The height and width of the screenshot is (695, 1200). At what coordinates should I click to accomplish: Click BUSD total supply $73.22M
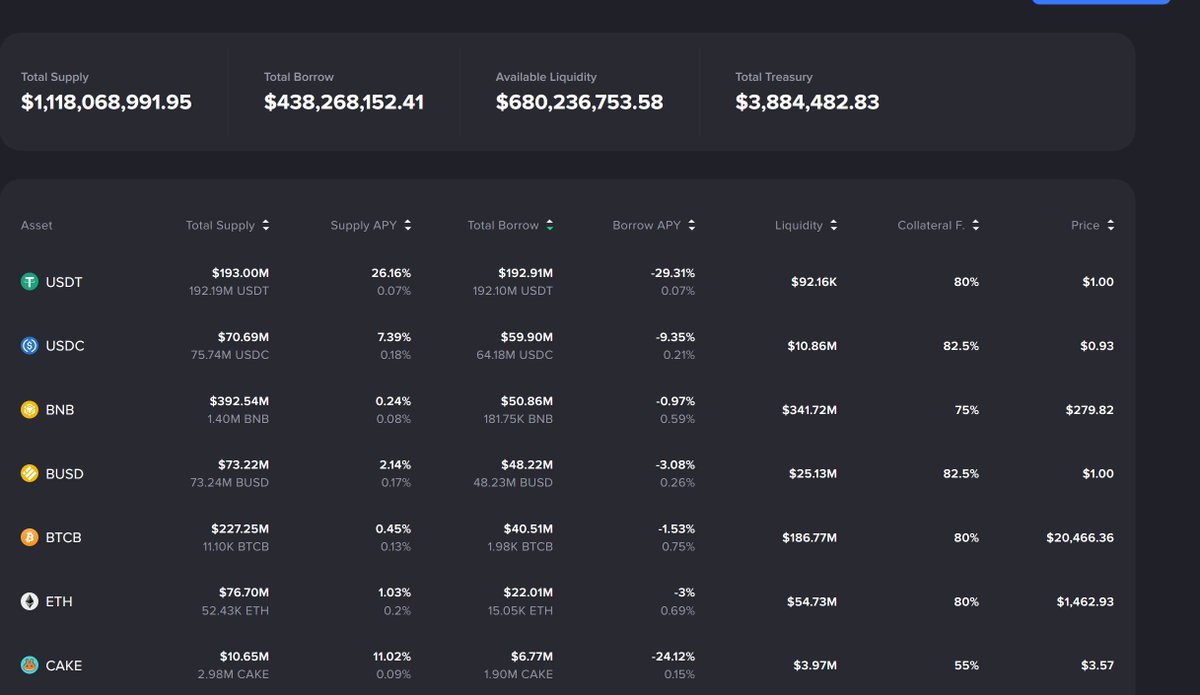coord(243,465)
